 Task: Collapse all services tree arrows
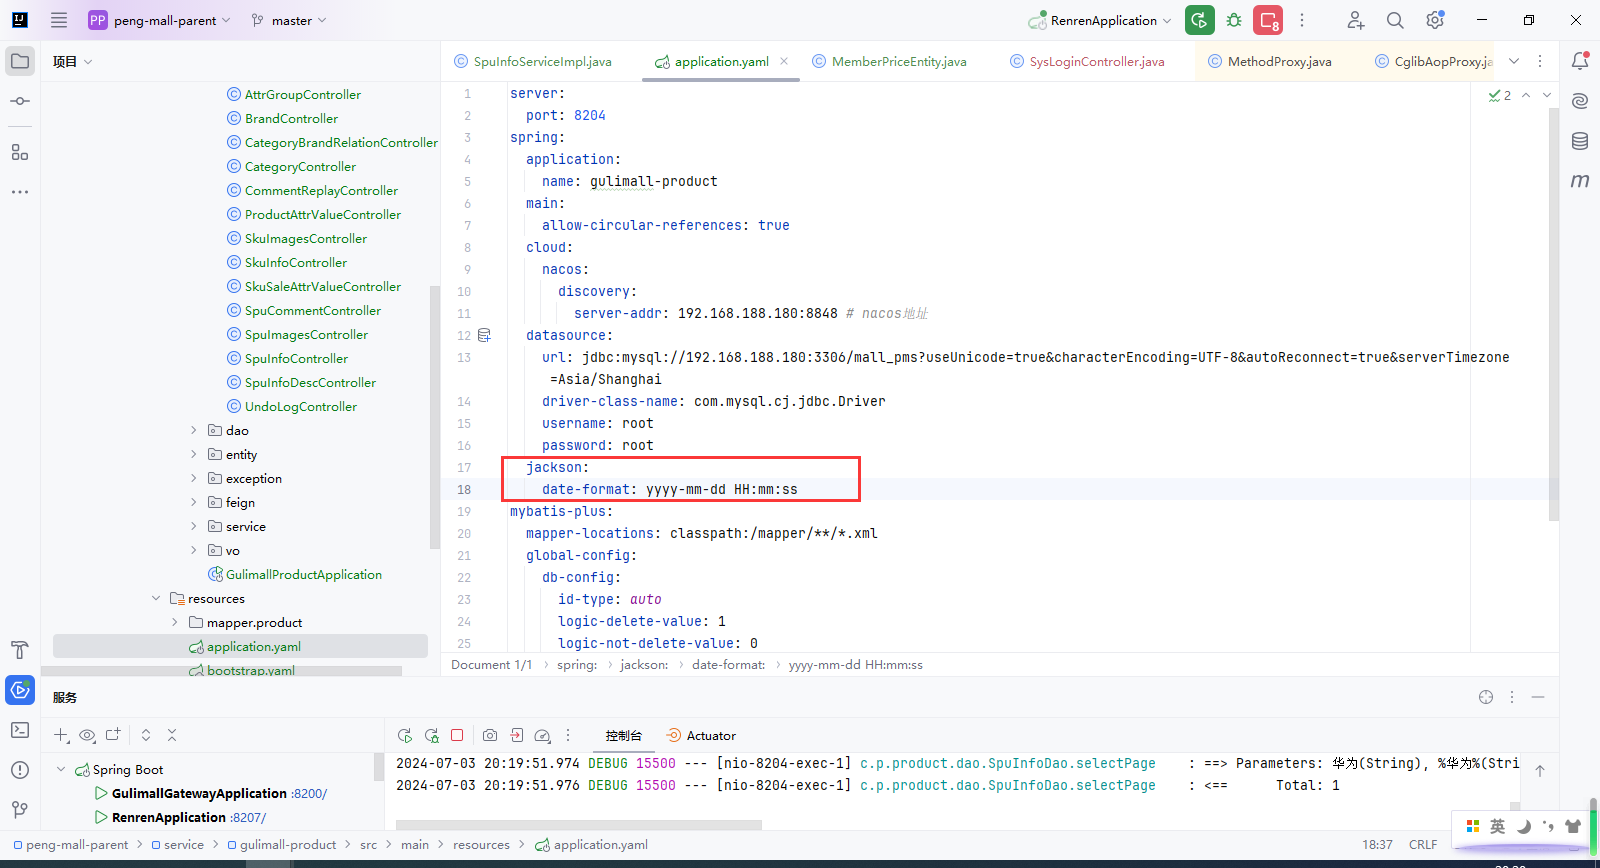[172, 735]
